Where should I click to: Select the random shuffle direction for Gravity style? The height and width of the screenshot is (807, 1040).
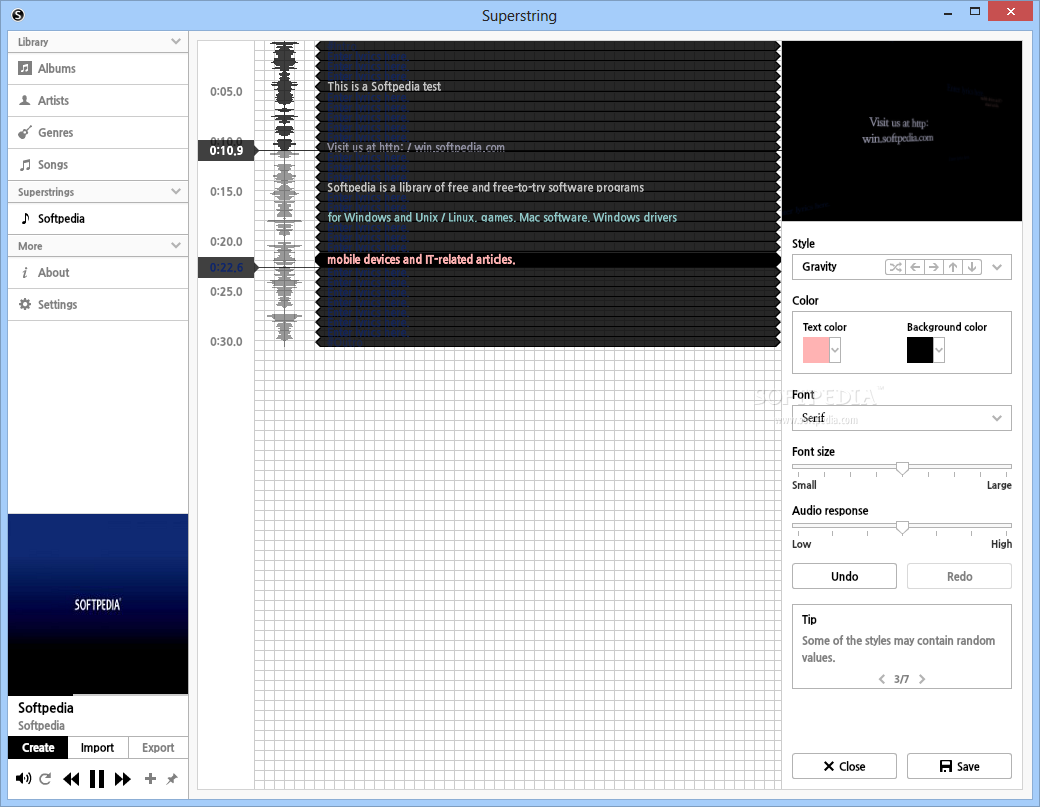coord(895,267)
